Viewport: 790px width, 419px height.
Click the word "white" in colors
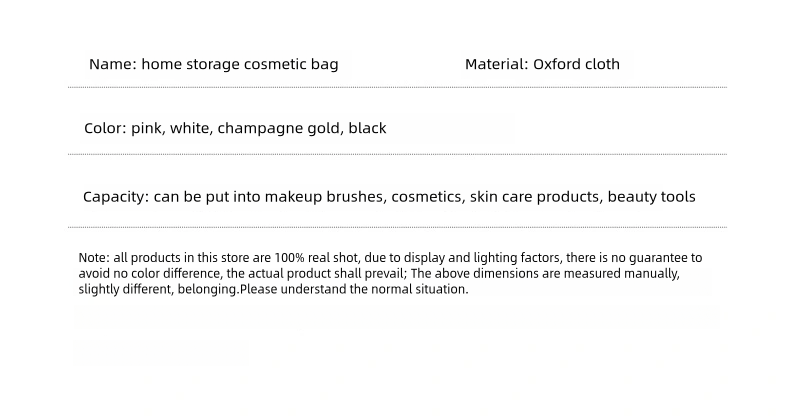pos(190,129)
